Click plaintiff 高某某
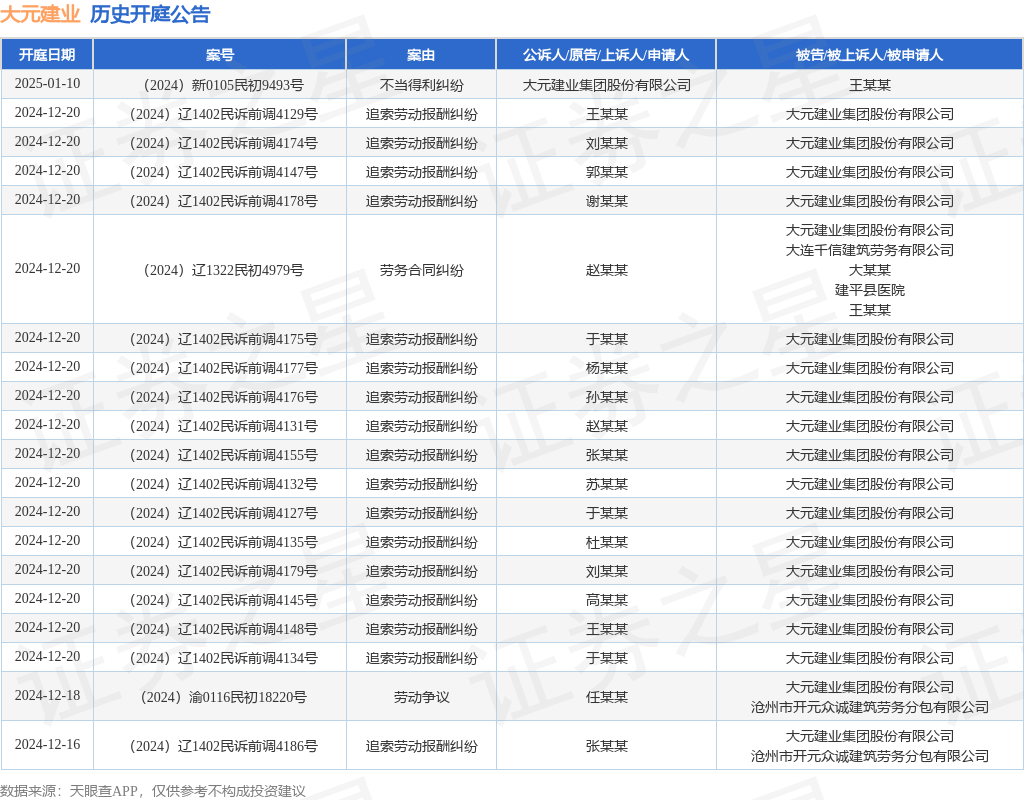The image size is (1024, 800). (x=606, y=600)
